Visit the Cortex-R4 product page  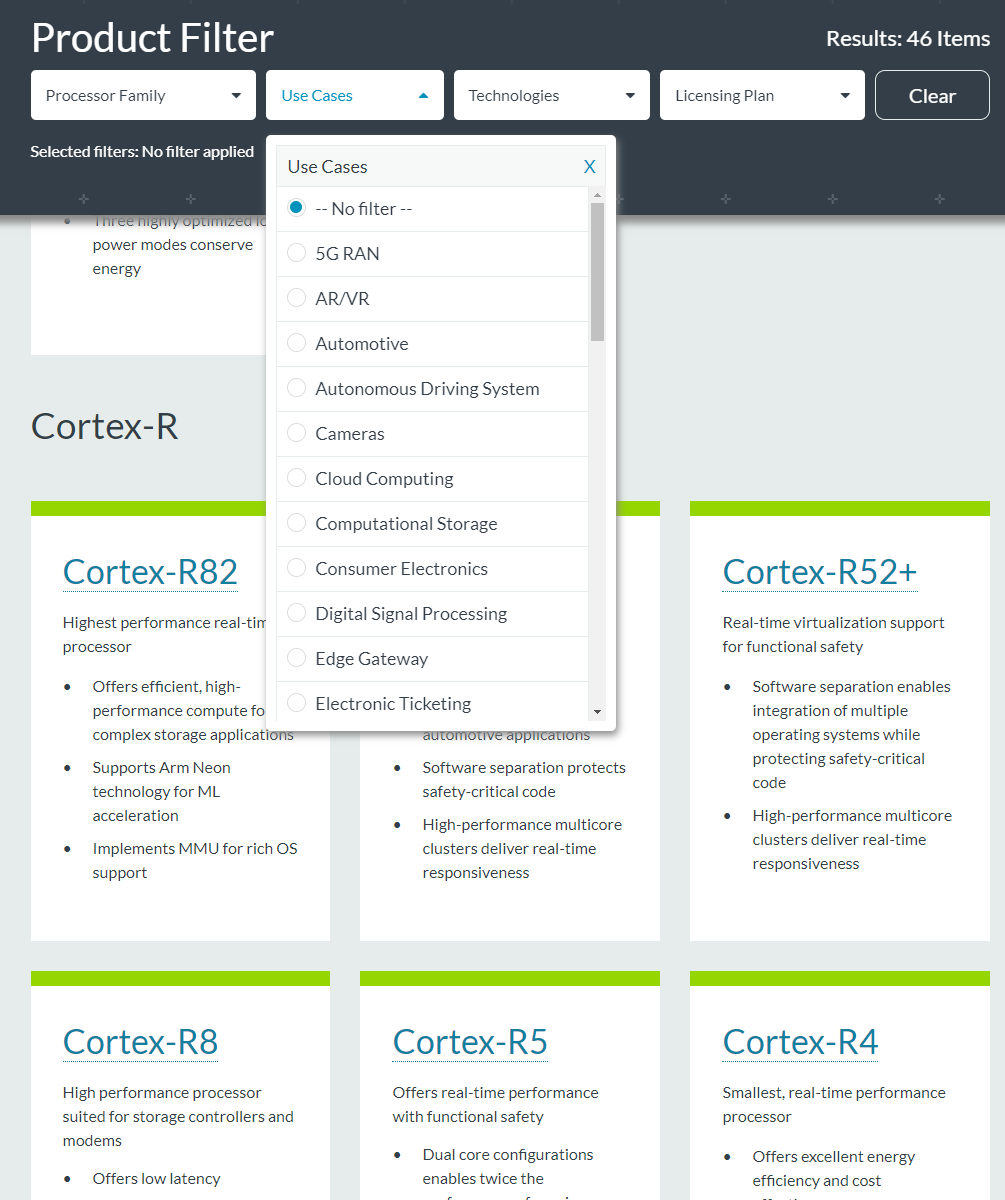(x=800, y=1042)
